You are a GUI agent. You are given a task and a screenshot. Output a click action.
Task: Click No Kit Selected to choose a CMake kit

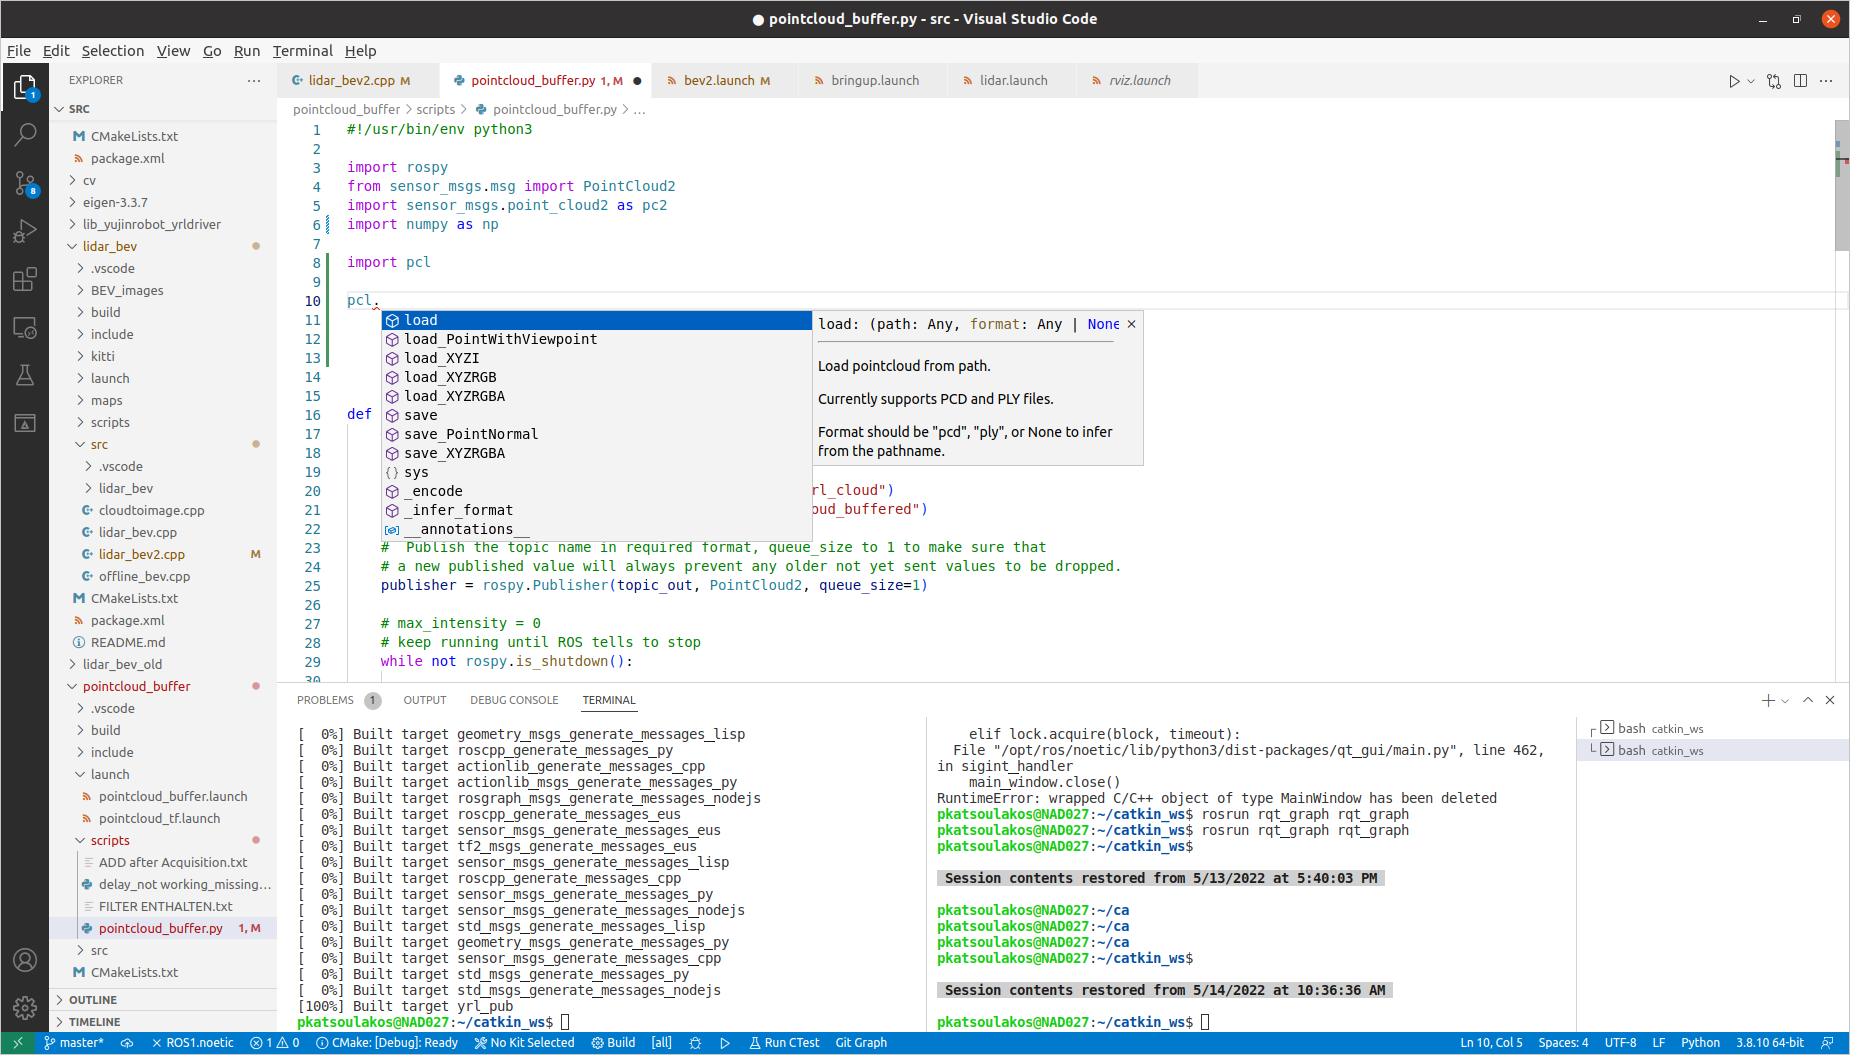[524, 1042]
